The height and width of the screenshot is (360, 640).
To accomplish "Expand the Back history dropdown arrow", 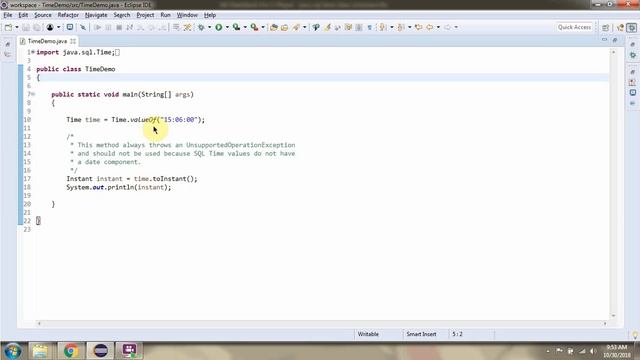I will [x=438, y=27].
